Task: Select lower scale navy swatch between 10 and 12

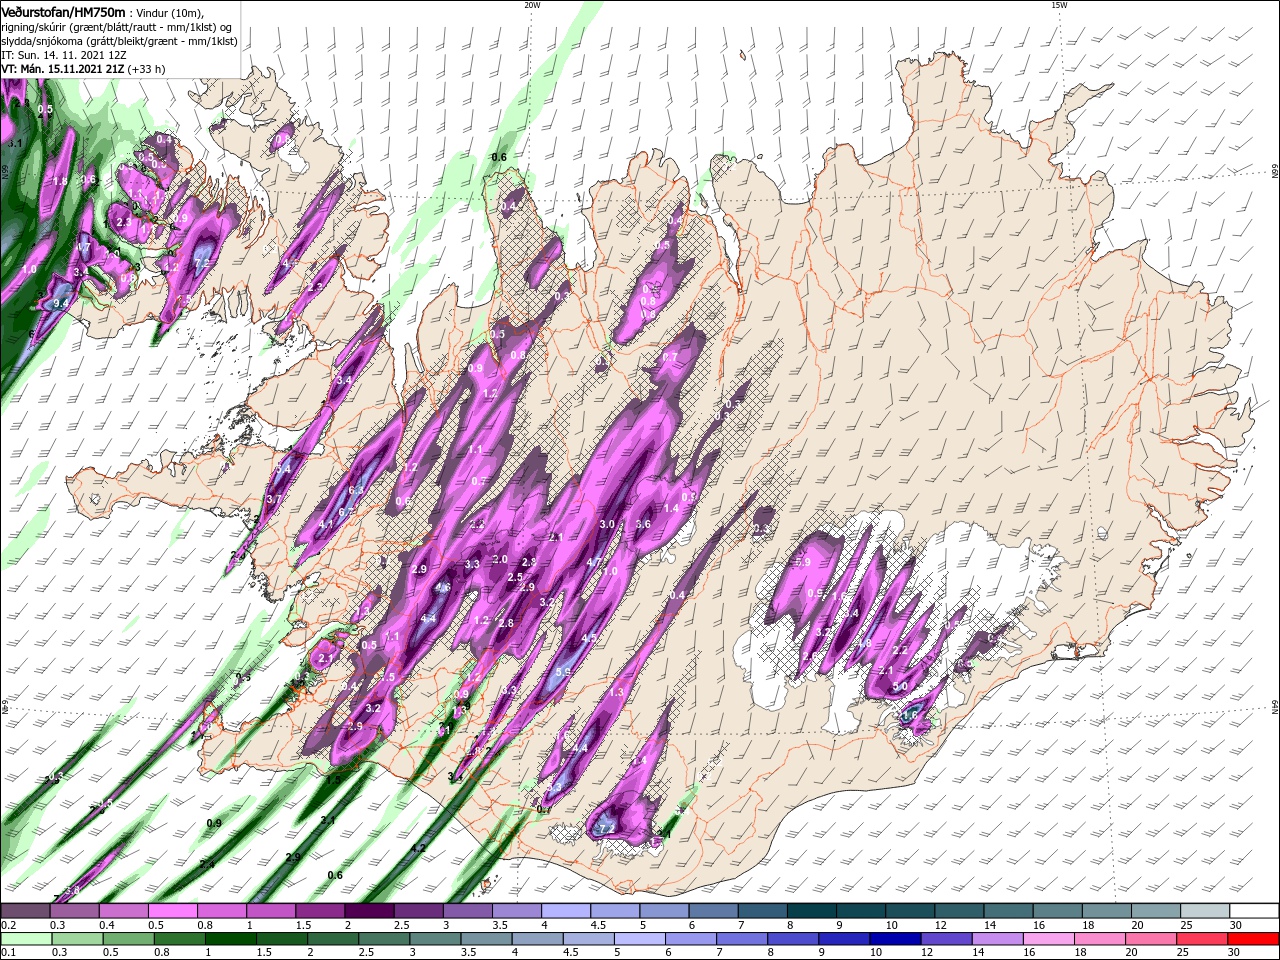Action: [893, 939]
